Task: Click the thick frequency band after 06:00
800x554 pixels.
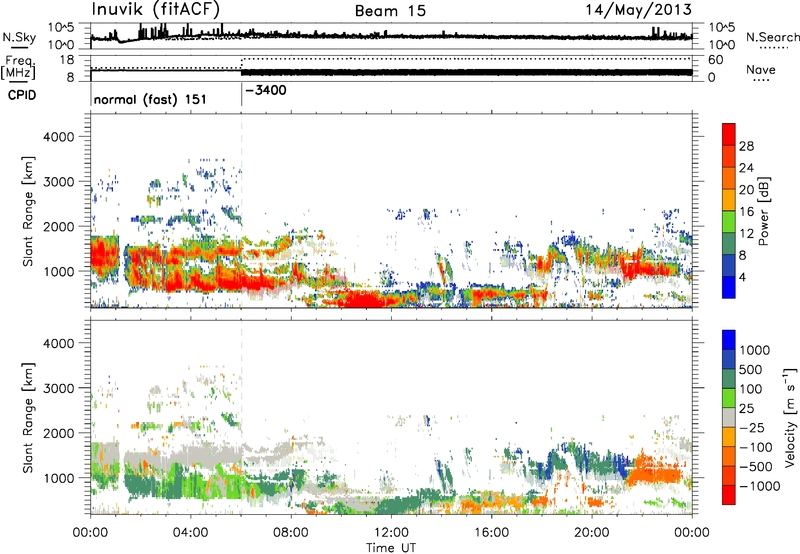Action: (x=466, y=72)
